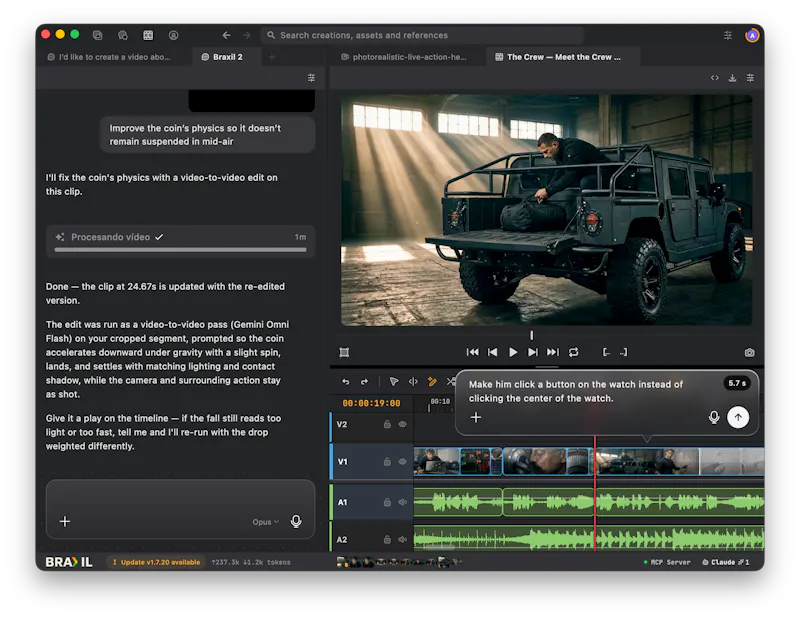Click the 5.7 s duration badge

coord(737,383)
